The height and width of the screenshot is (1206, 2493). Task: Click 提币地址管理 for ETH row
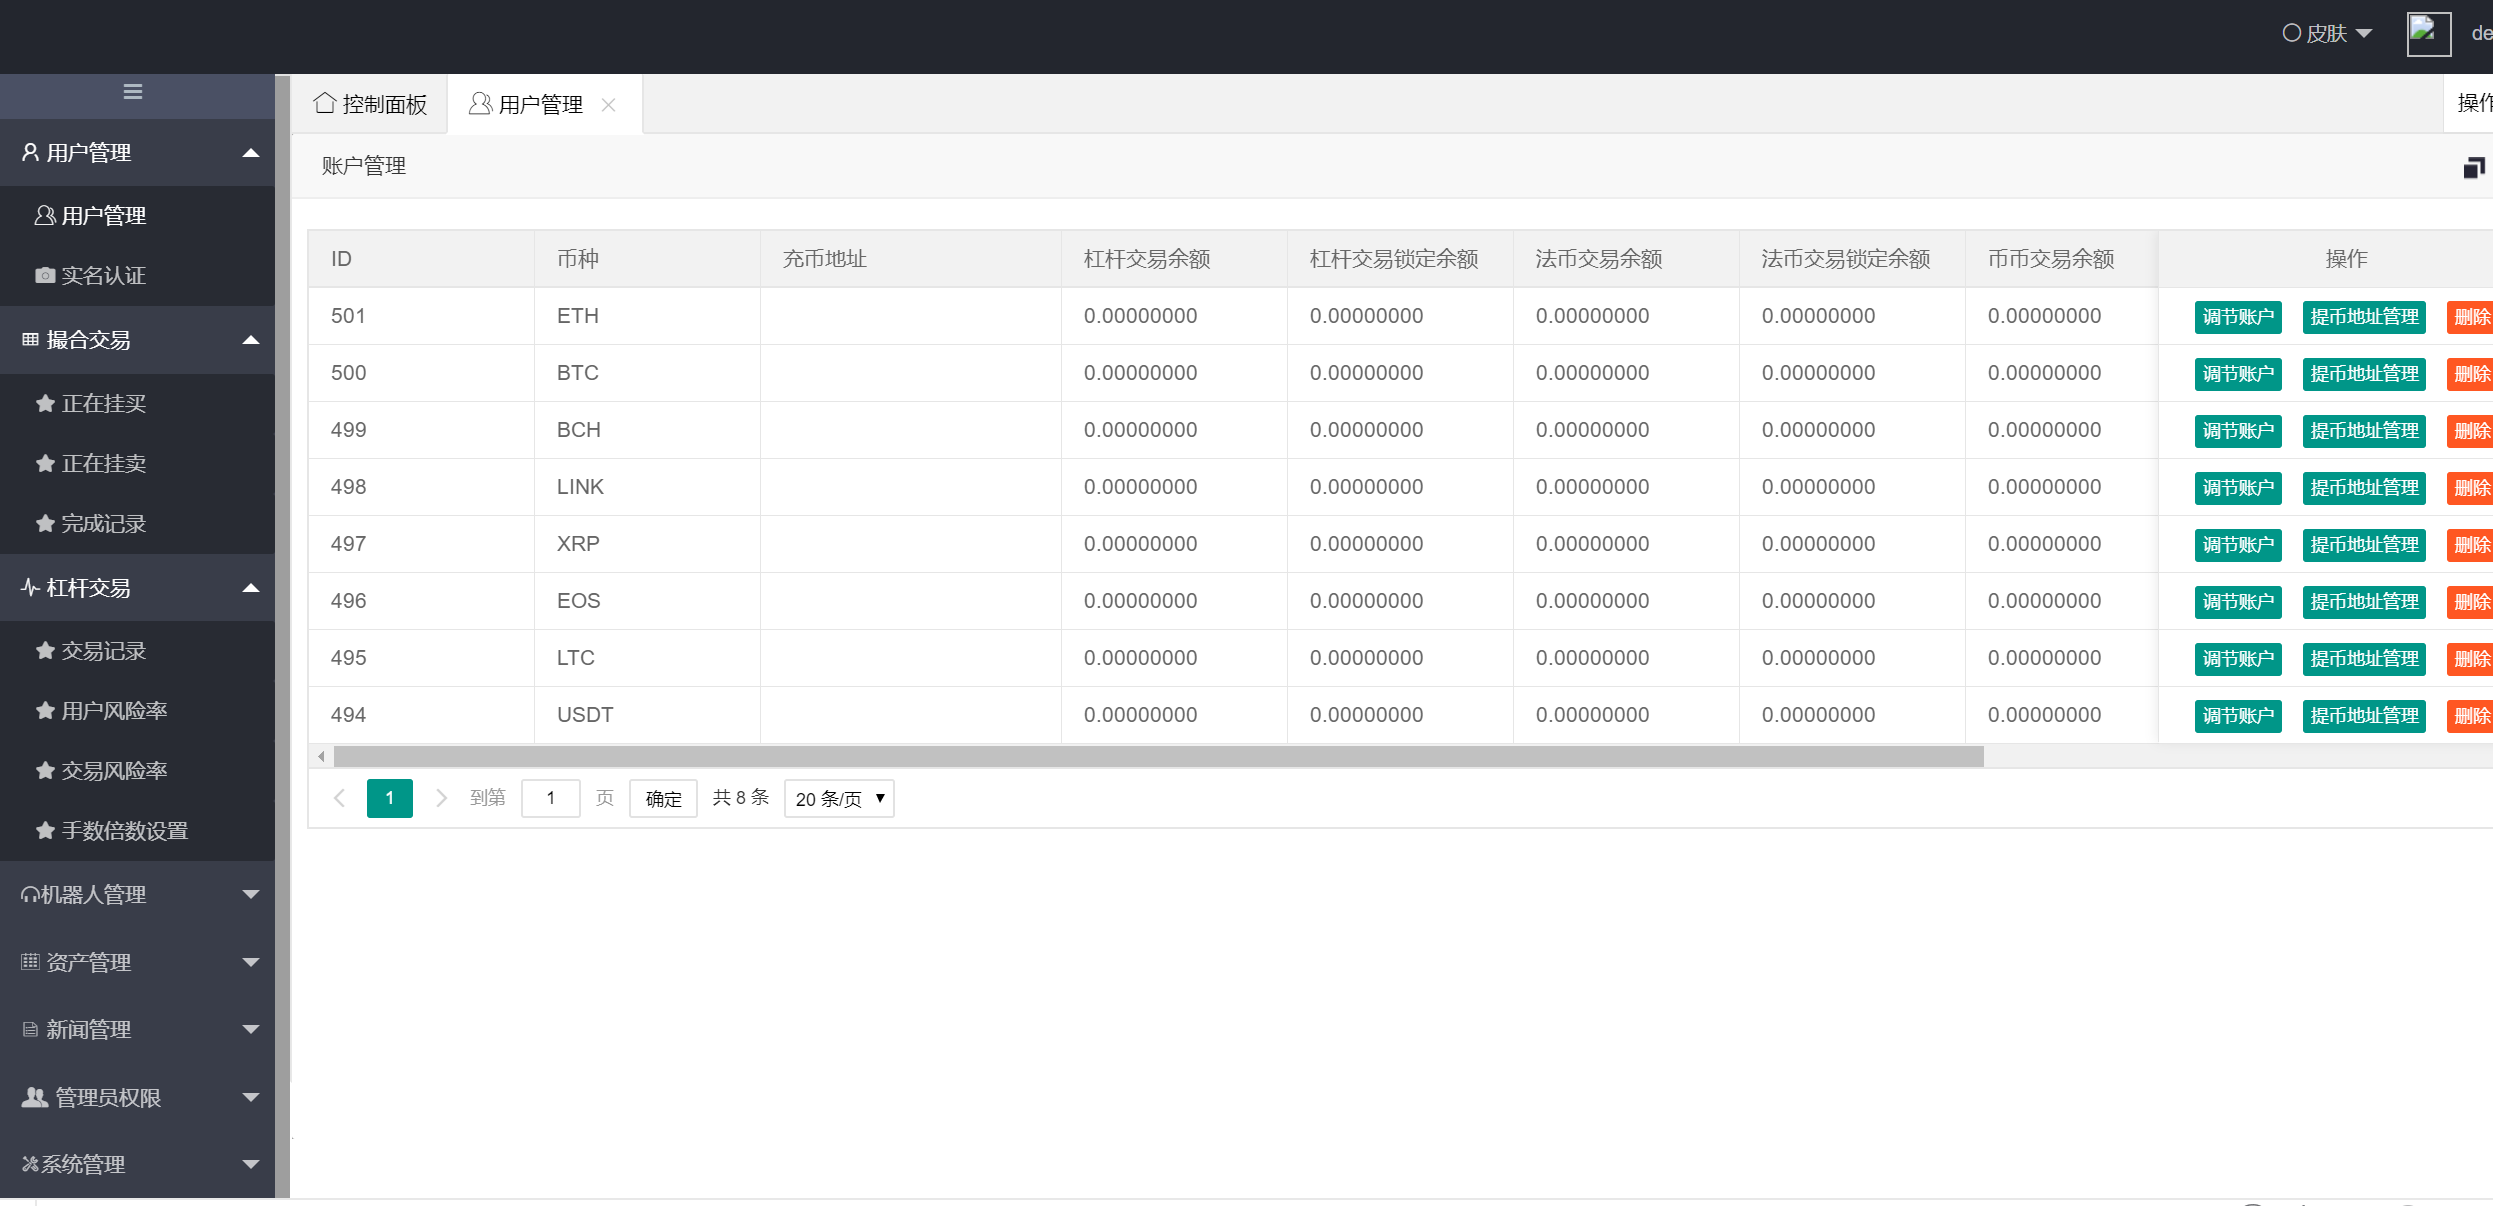point(2364,317)
